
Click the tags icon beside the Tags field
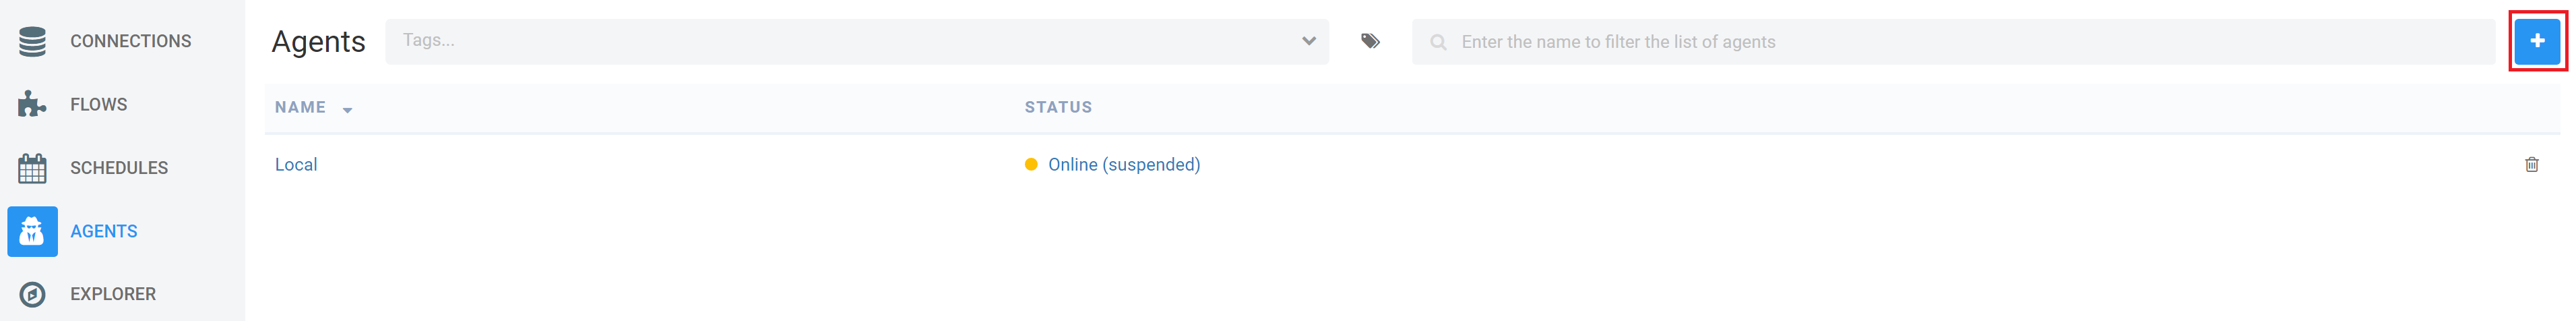1370,41
